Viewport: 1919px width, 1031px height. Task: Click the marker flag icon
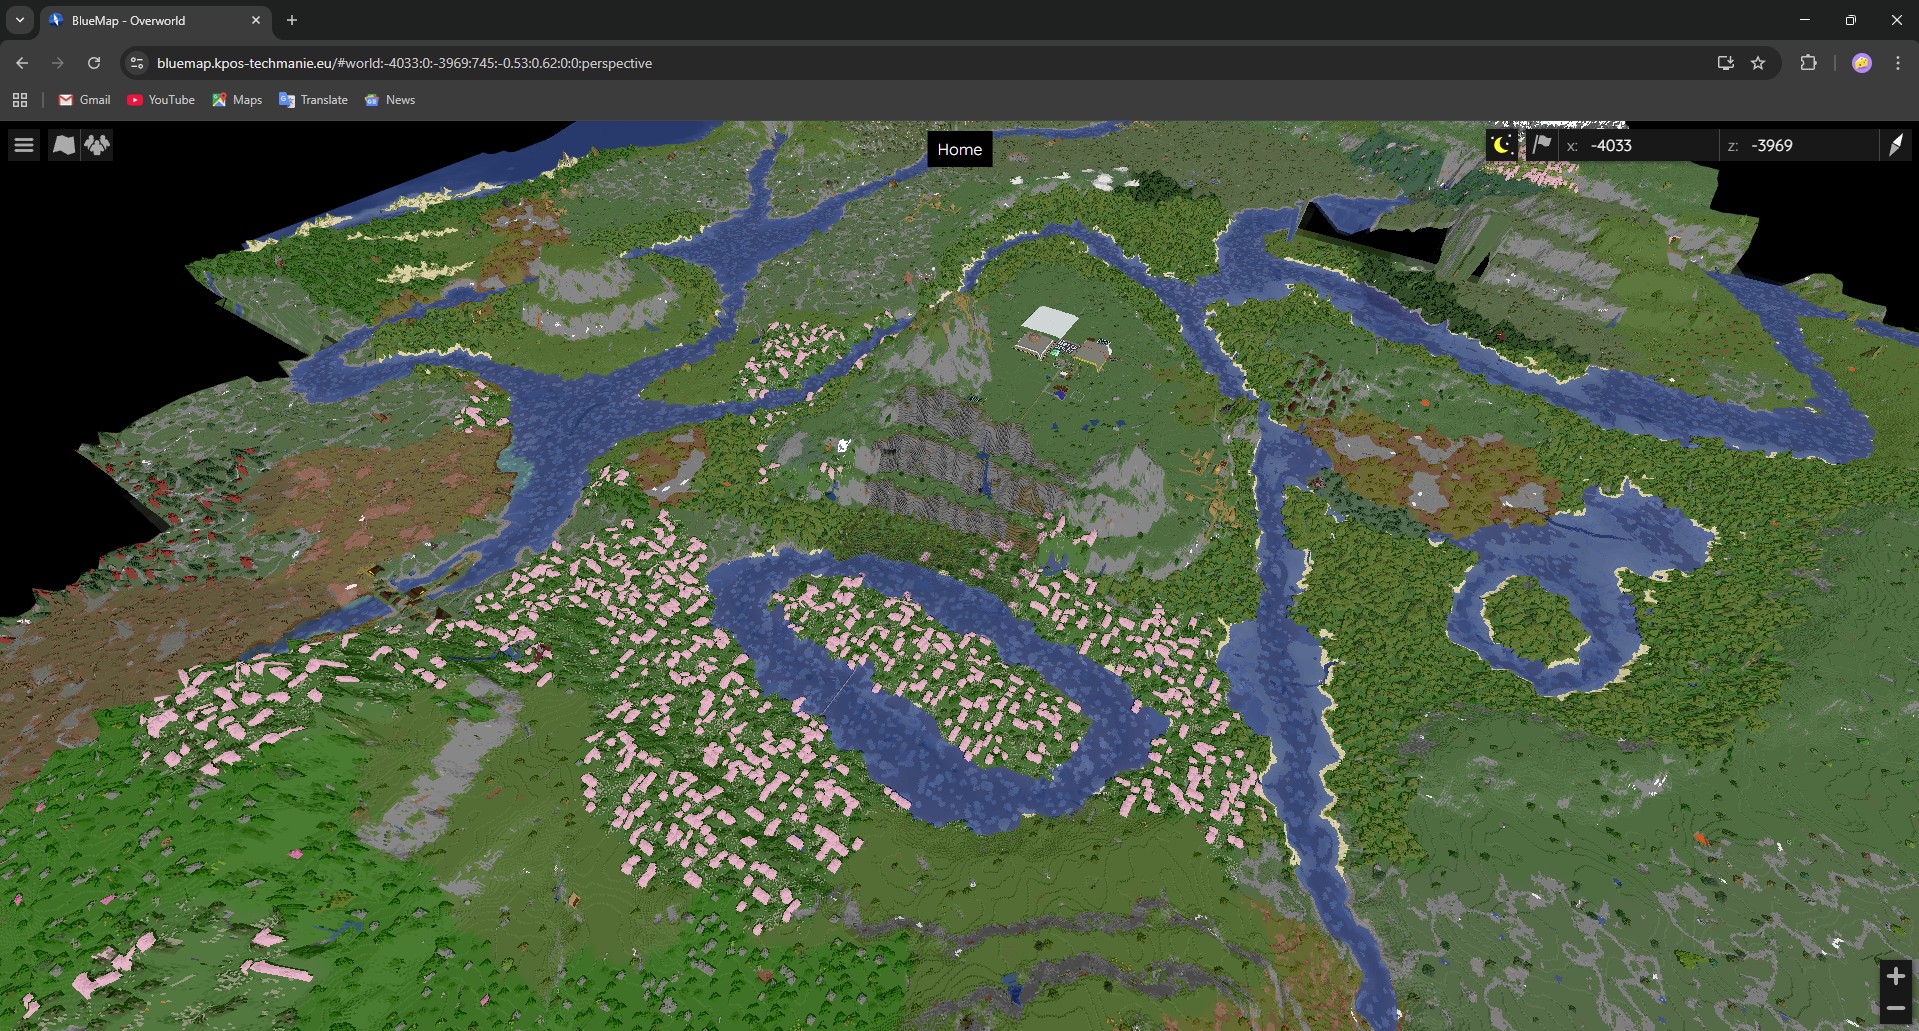click(1541, 146)
